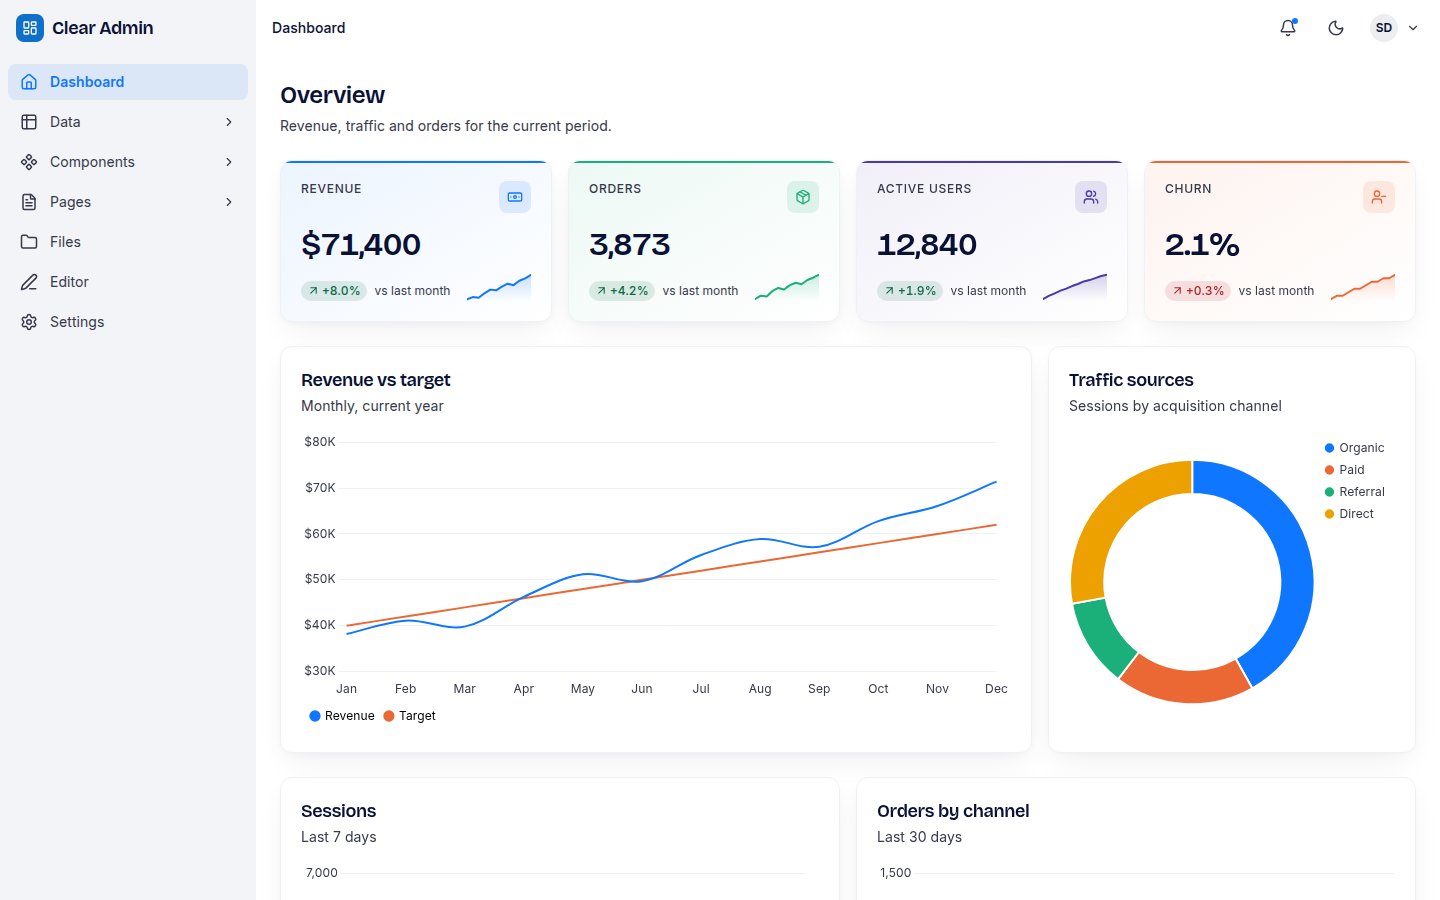Click the Data table icon in sidebar
Screen dimensions: 1440x900
click(29, 122)
